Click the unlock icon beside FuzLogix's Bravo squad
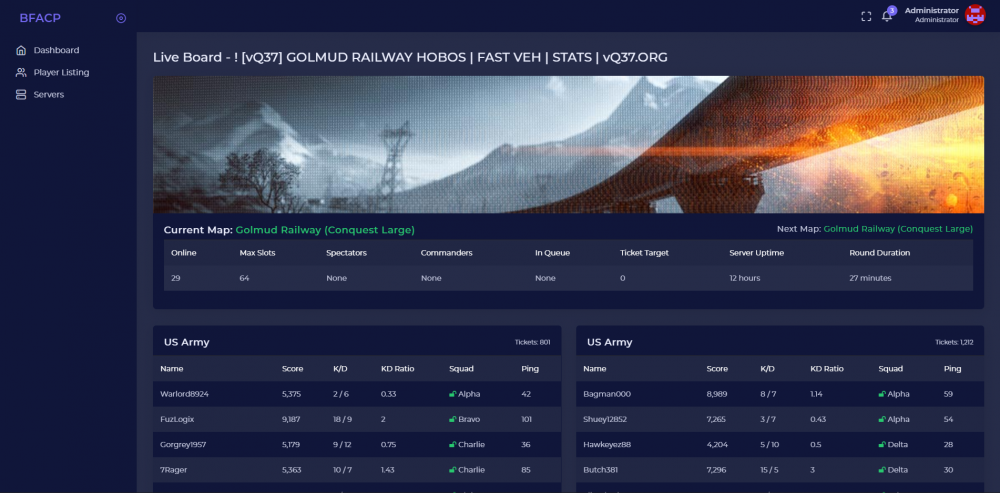The width and height of the screenshot is (1000, 493). (x=452, y=420)
